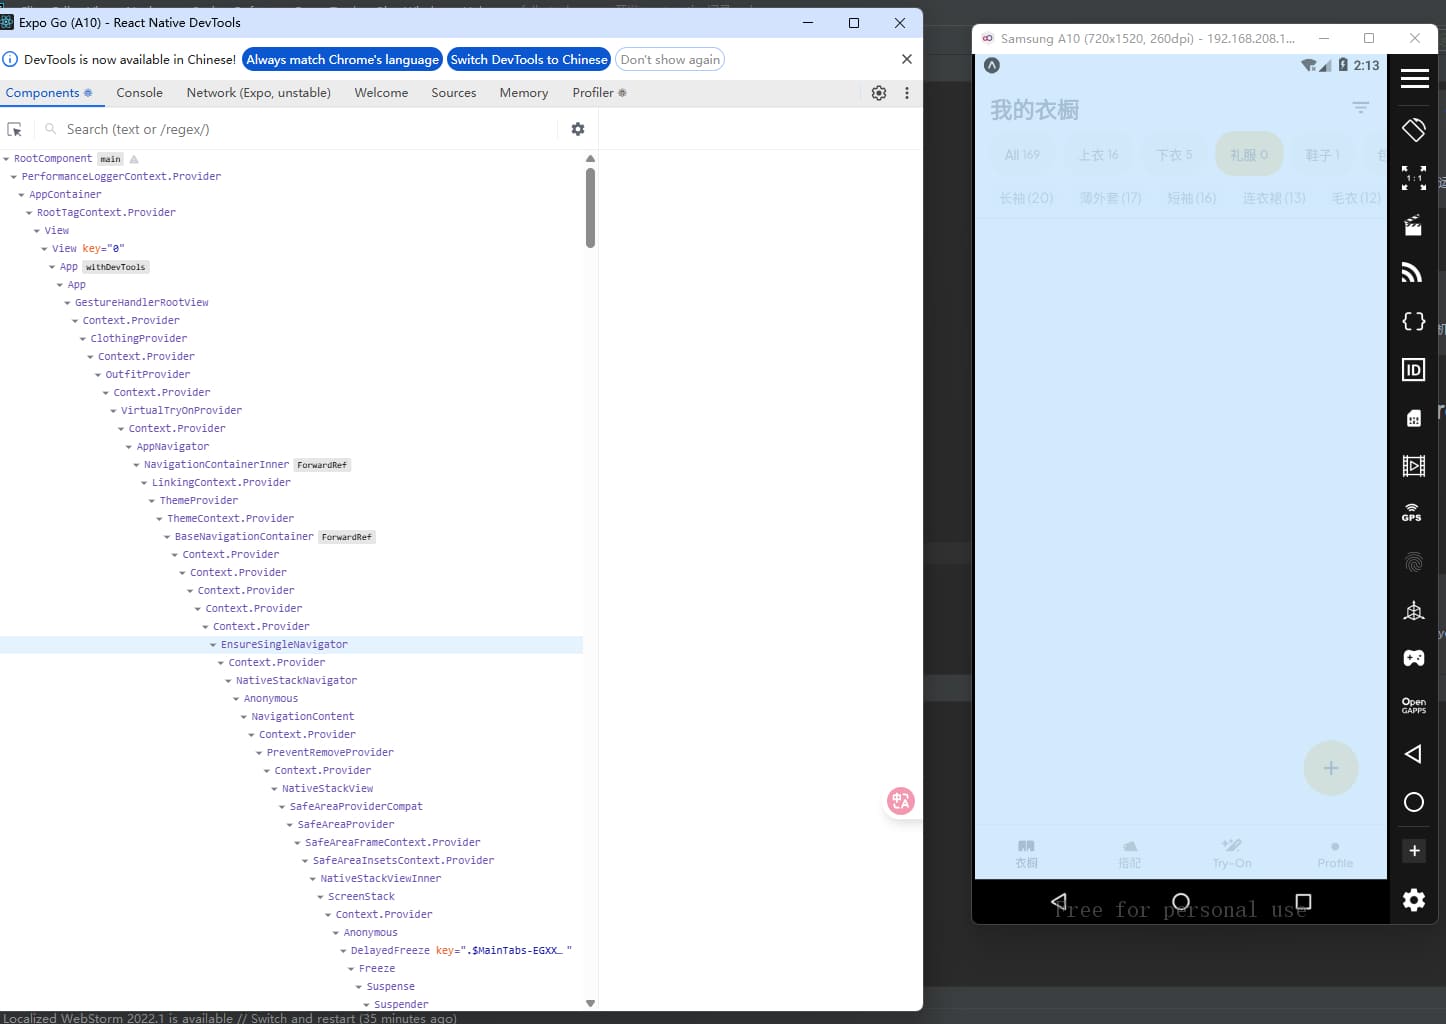Select the EnsureSingleNavigator tree item

pos(284,645)
